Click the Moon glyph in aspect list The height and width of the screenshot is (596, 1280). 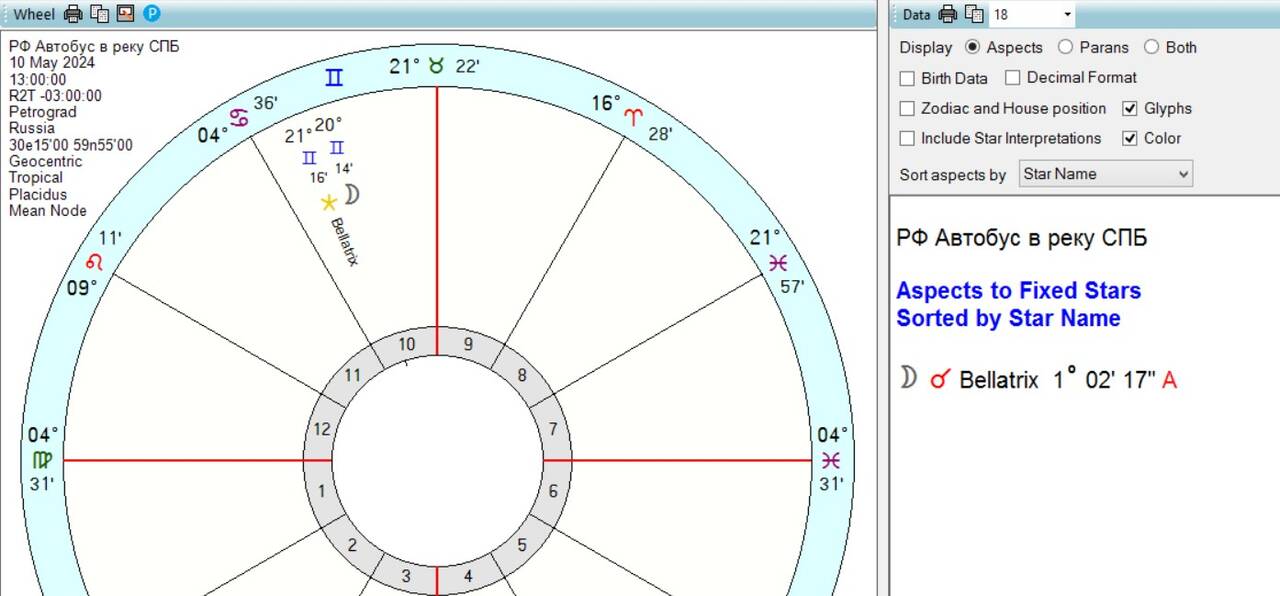[x=908, y=377]
